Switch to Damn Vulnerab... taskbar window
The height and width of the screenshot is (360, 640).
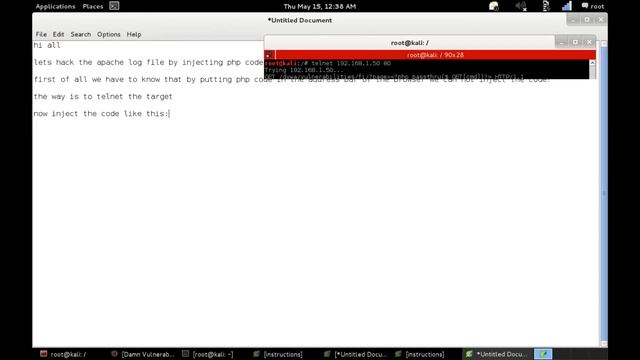[x=143, y=354]
